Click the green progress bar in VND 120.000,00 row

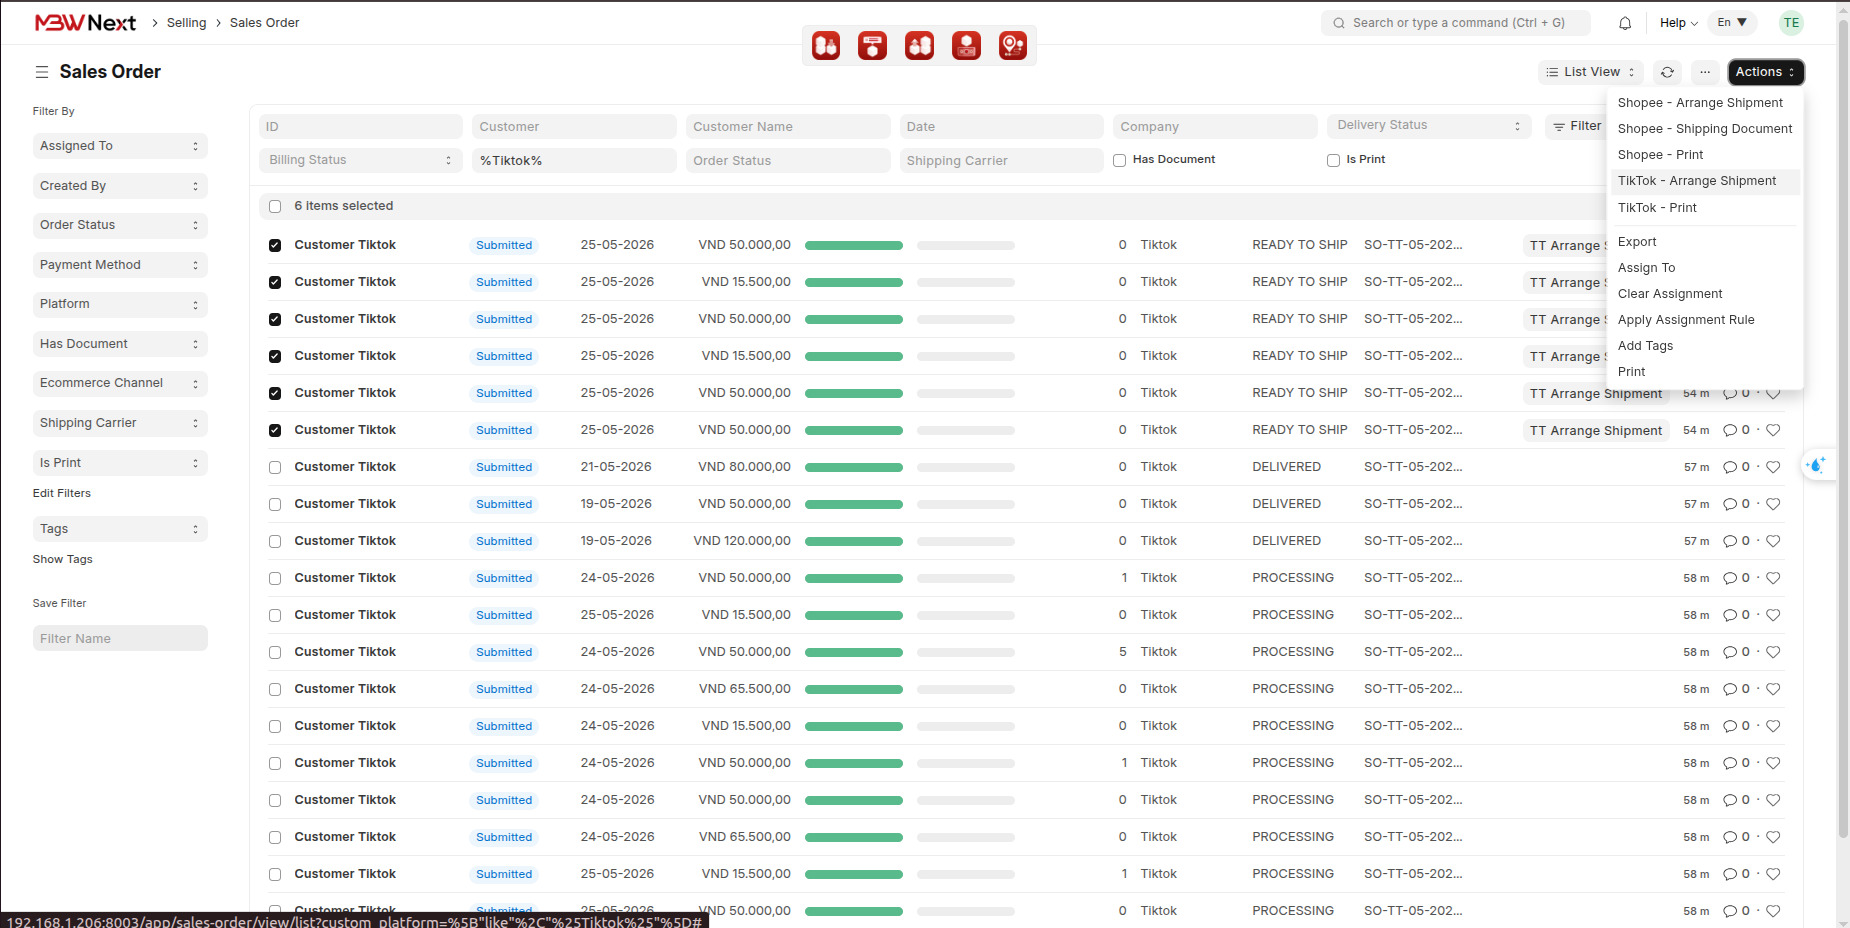pos(854,541)
